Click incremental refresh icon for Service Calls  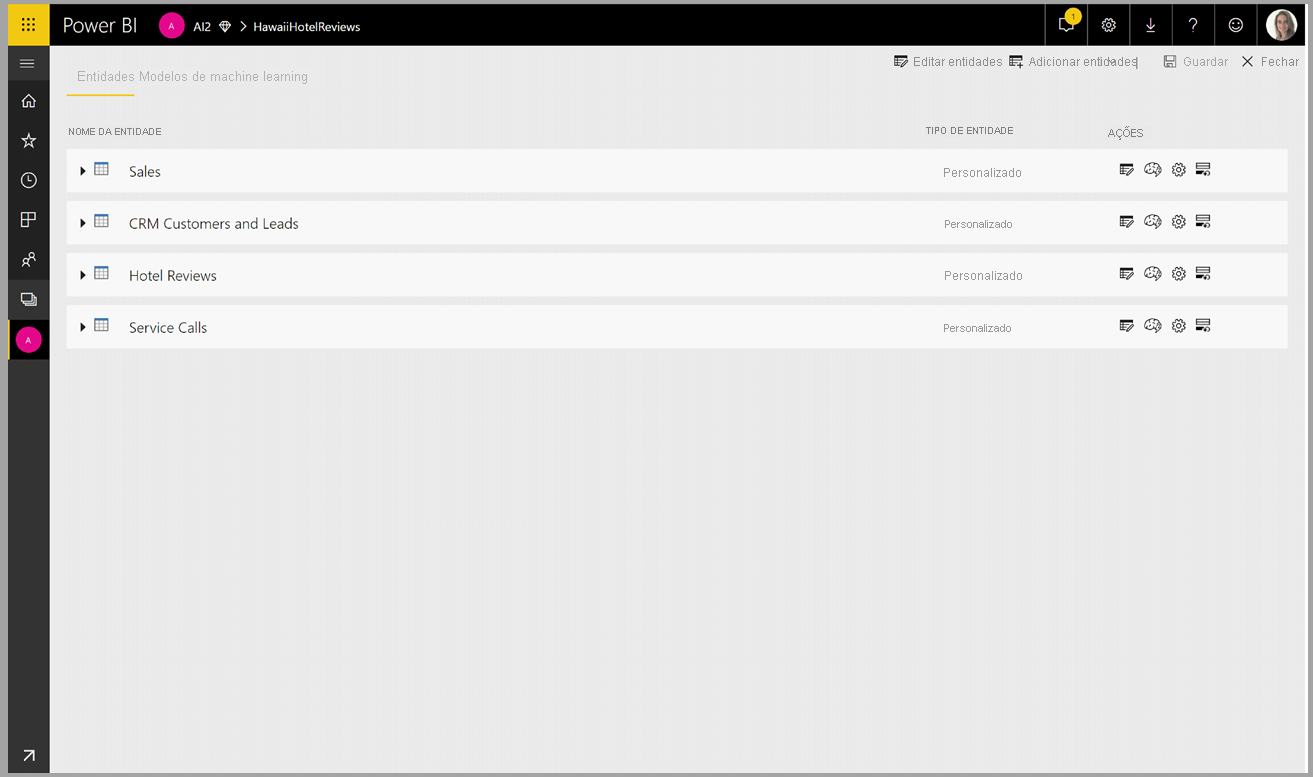1204,326
